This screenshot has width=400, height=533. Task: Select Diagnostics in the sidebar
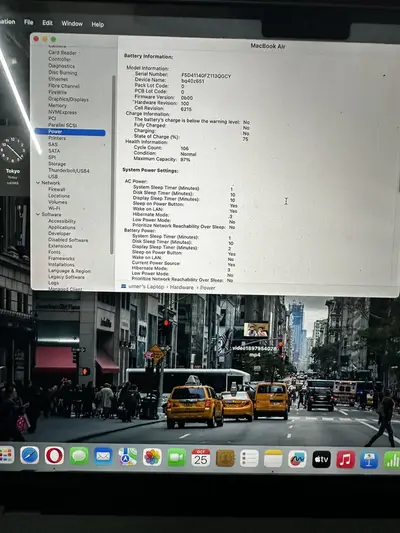[x=62, y=66]
